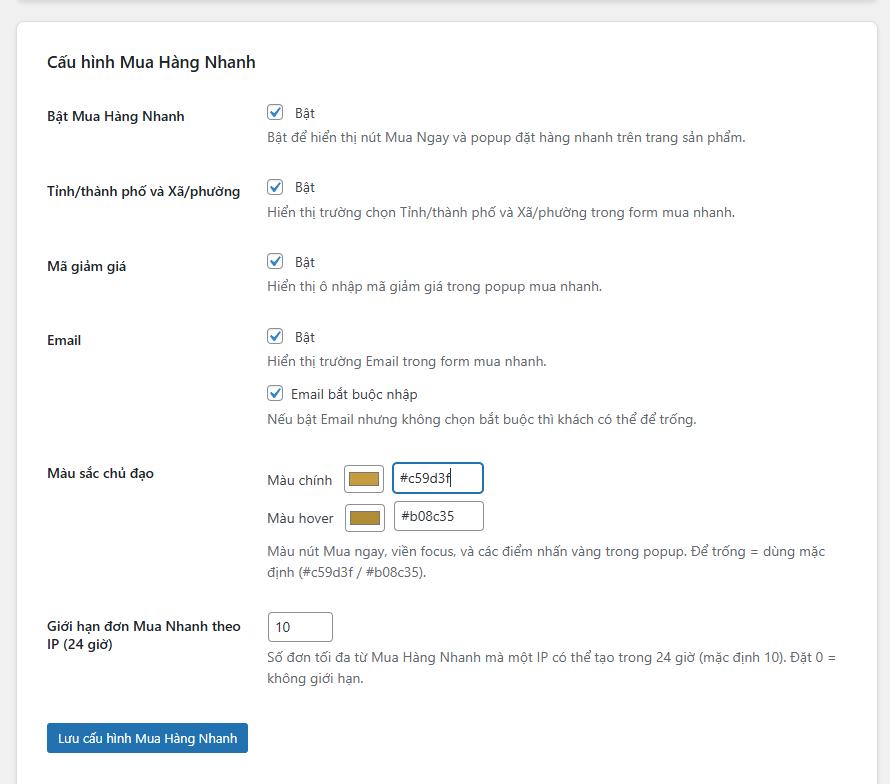890x784 pixels.
Task: Toggle the Tỉnh/thành phố và Xã/phường checkbox
Action: tap(275, 187)
